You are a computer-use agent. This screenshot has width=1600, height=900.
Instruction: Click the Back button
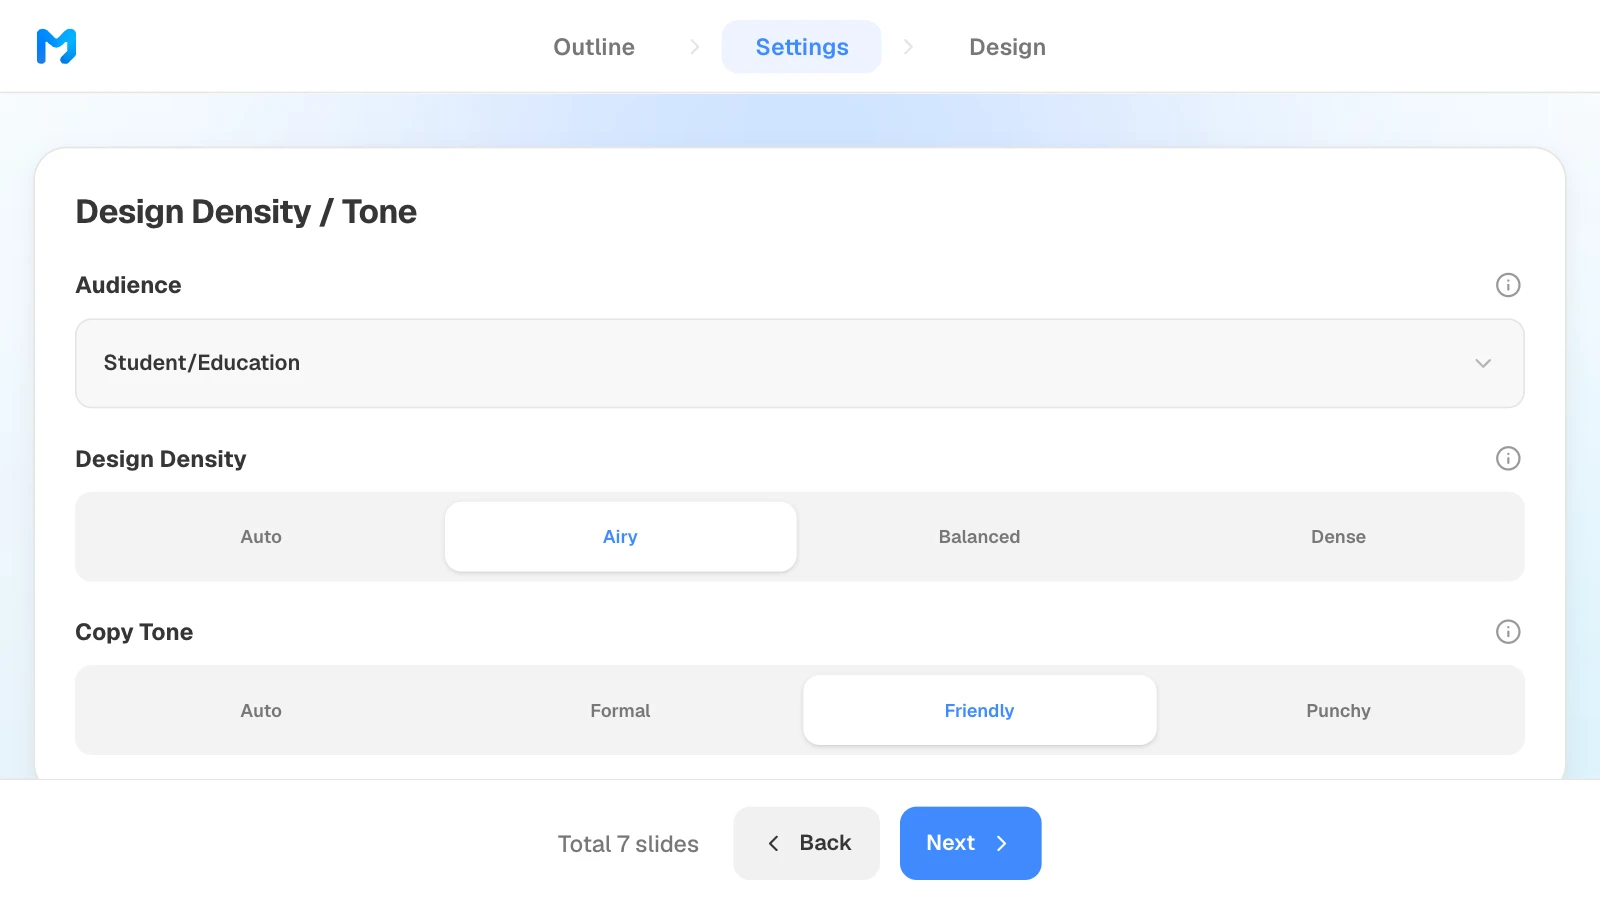pos(807,843)
